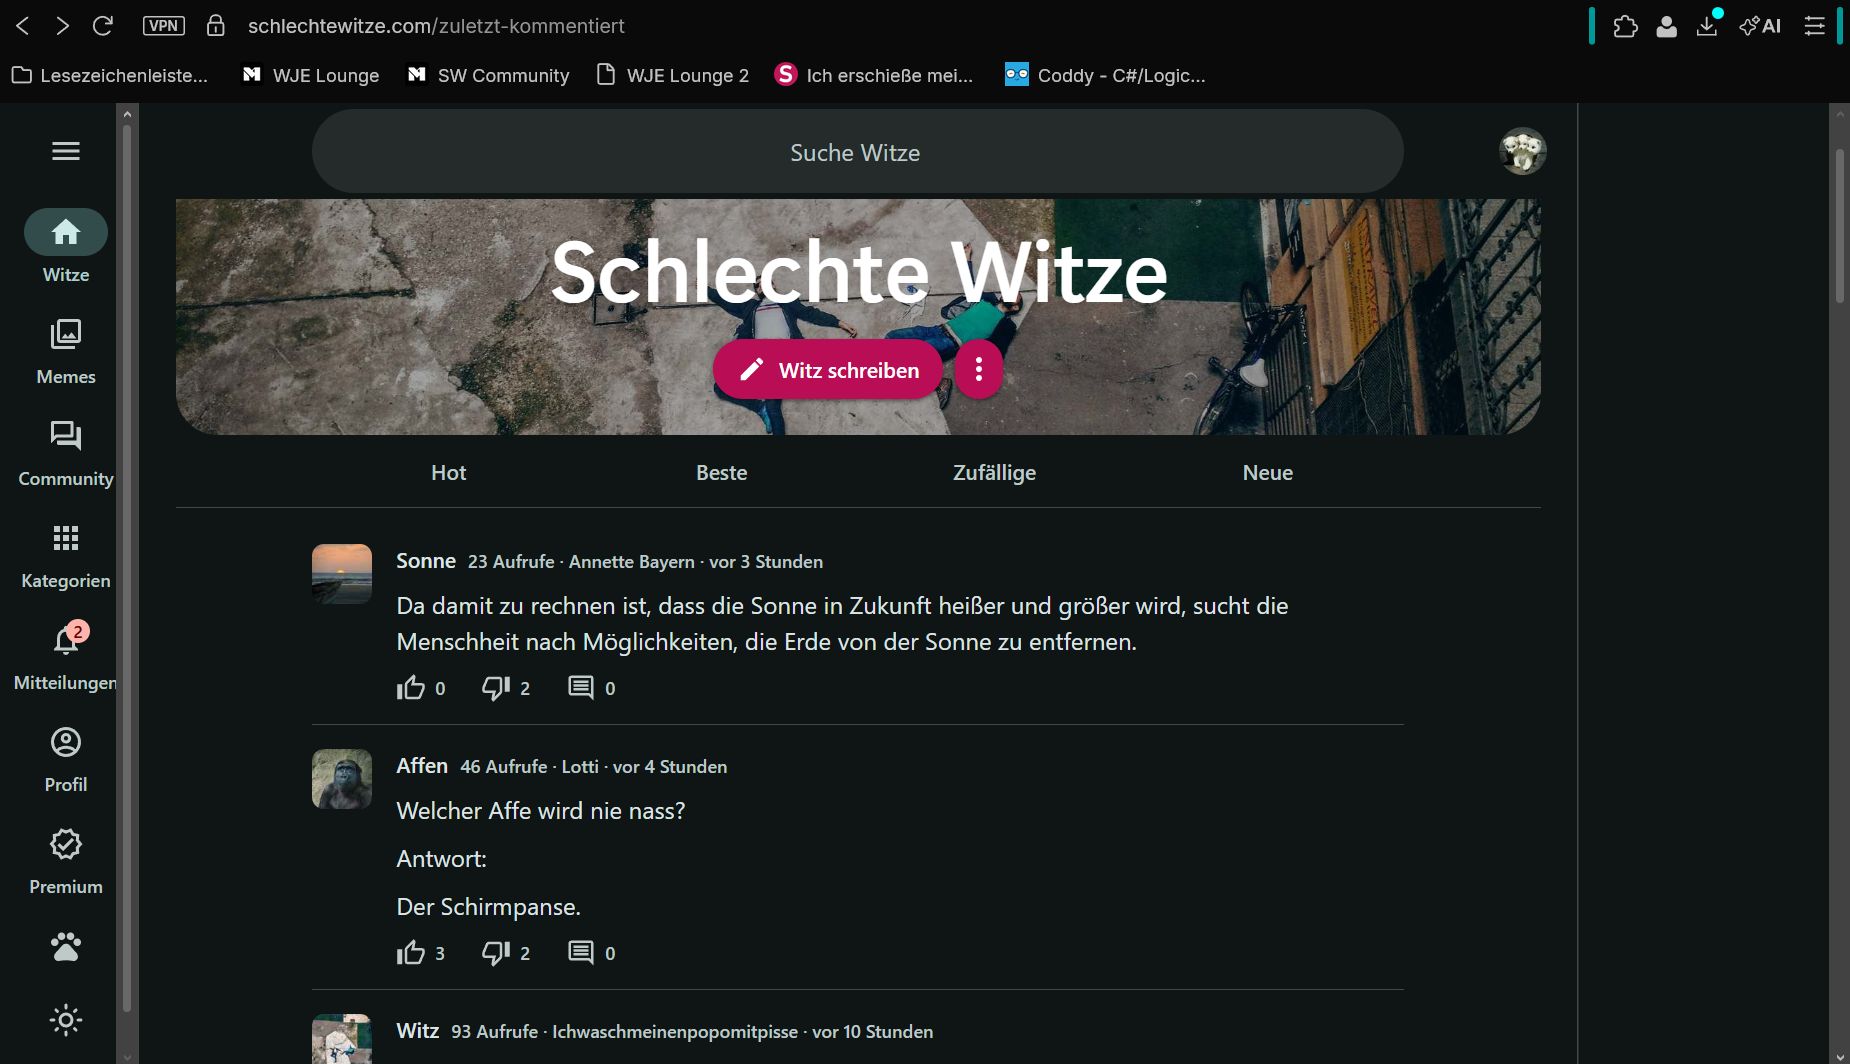Viewport: 1850px width, 1064px height.
Task: Like the Sonne joke with thumbs up
Action: click(x=411, y=688)
